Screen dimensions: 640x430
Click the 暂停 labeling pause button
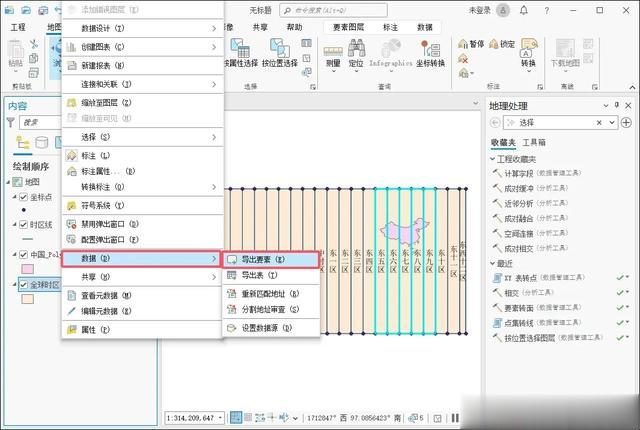471,44
